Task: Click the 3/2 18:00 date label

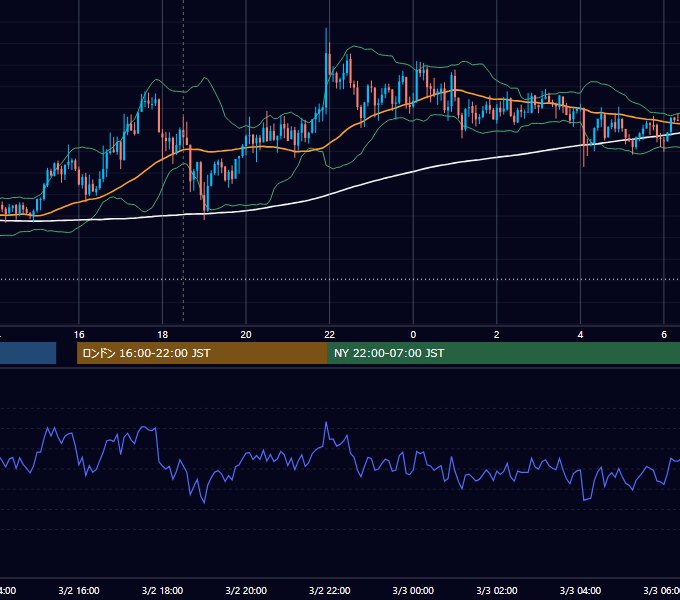Action: click(x=162, y=590)
